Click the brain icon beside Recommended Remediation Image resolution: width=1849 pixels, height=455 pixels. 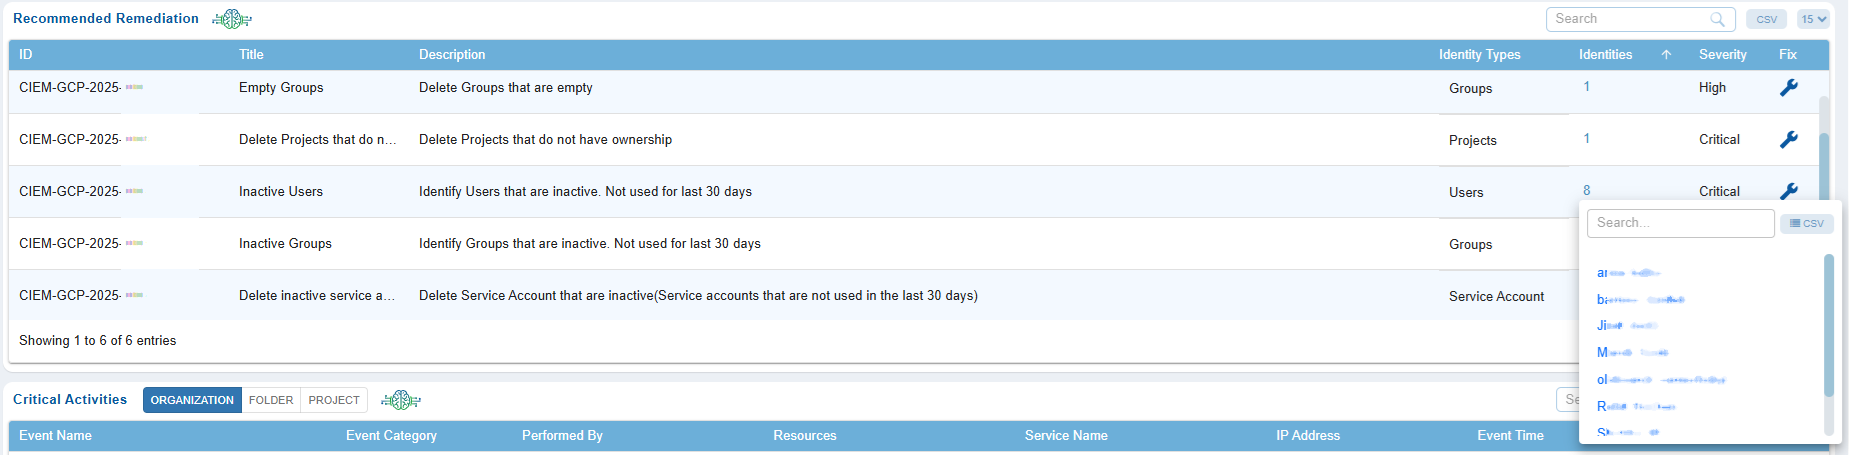(231, 19)
